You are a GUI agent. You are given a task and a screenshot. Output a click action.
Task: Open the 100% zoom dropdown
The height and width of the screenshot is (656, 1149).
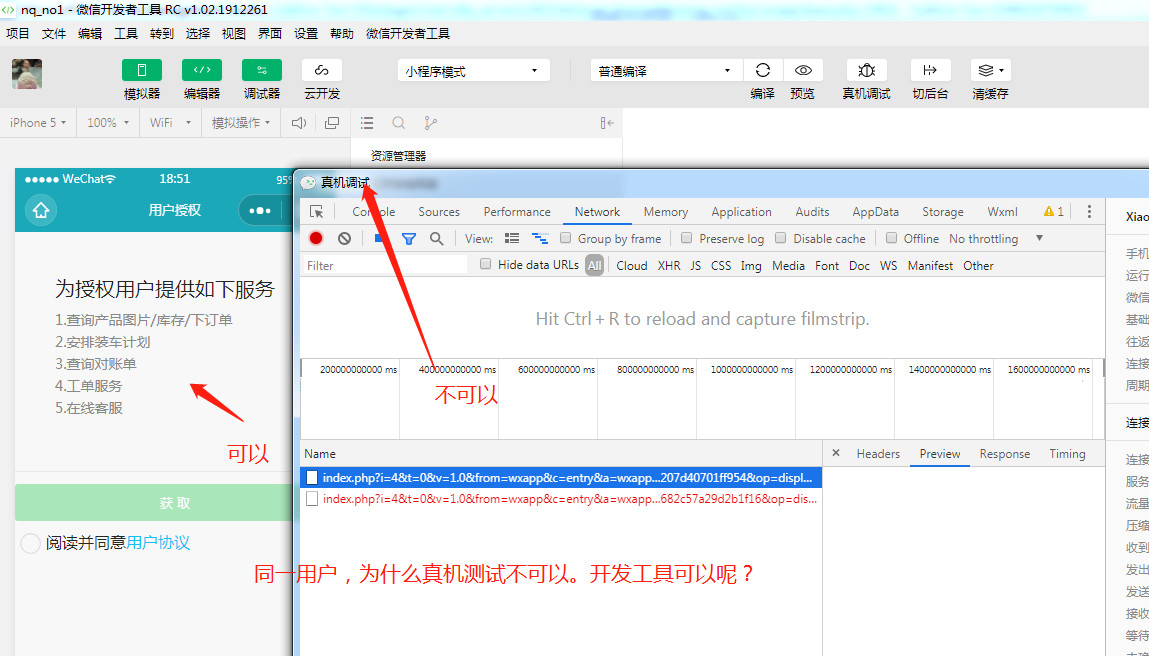[108, 123]
